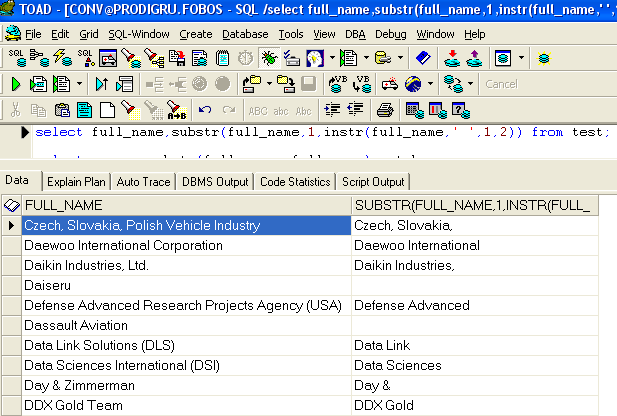
Task: Select the DDX Gold Team cell
Action: 186,406
